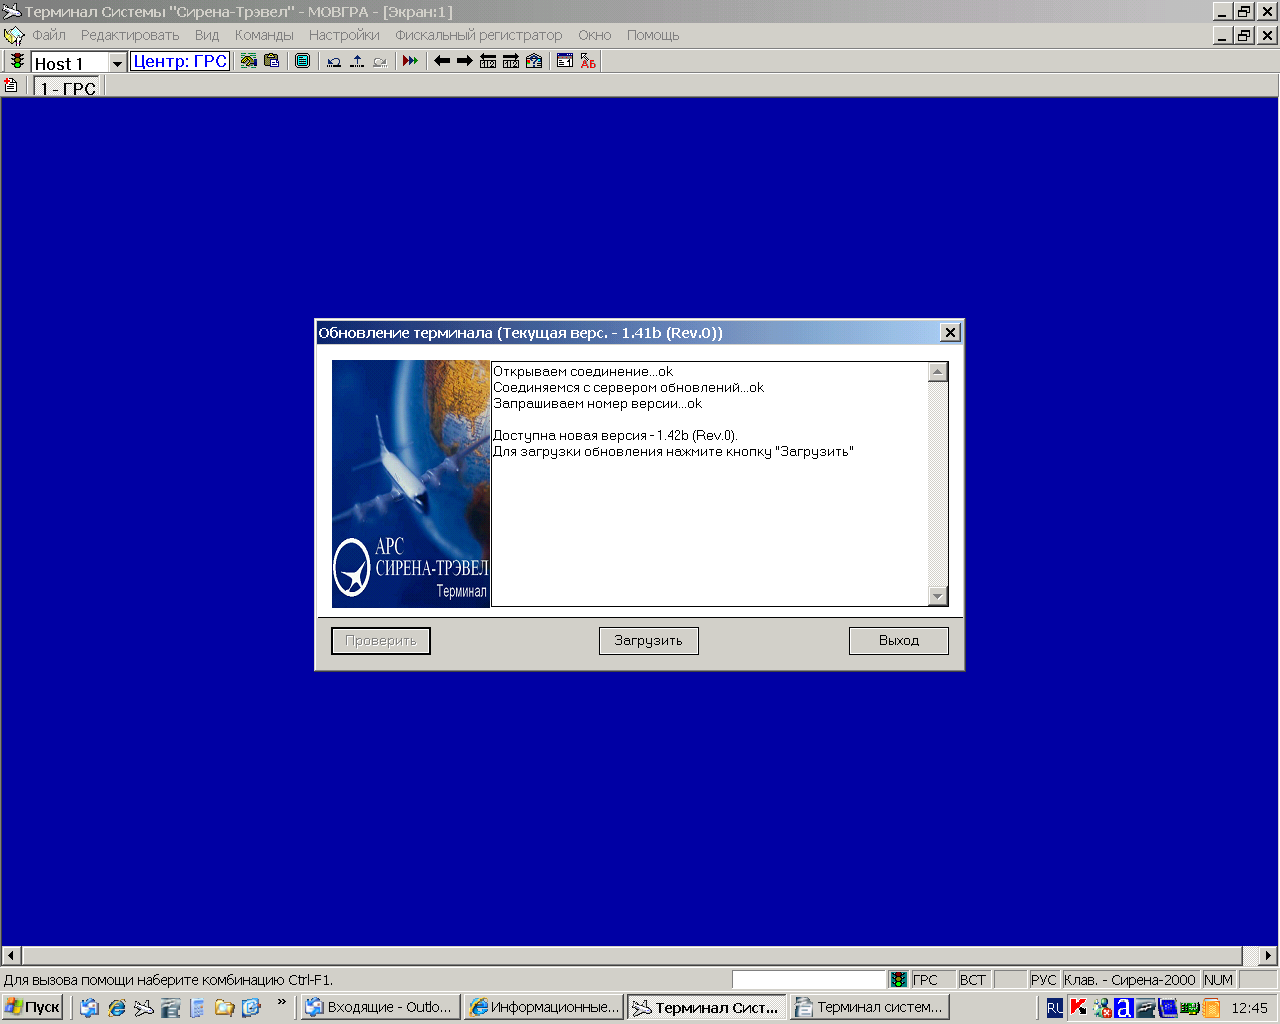The height and width of the screenshot is (1024, 1280).
Task: Click the calendar window toolbar icon
Action: [x=565, y=62]
